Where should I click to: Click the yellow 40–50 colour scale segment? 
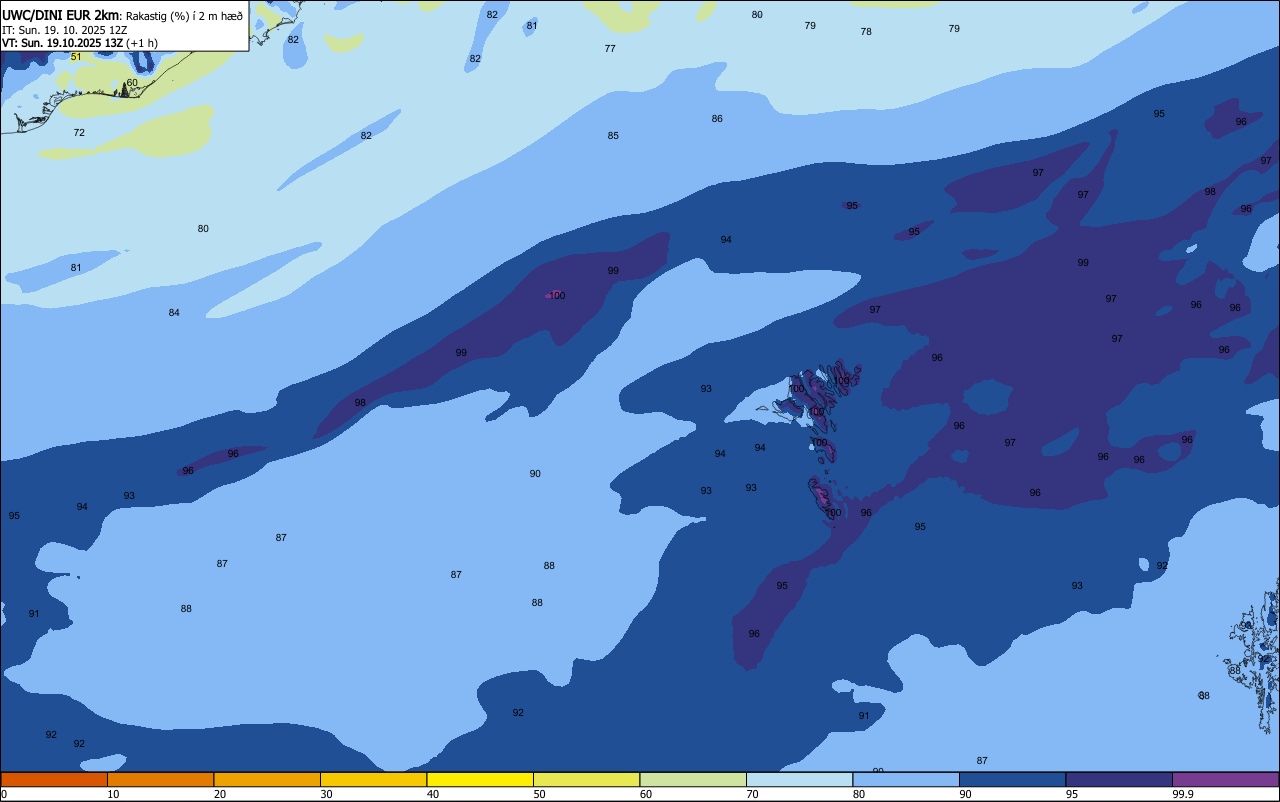[480, 779]
